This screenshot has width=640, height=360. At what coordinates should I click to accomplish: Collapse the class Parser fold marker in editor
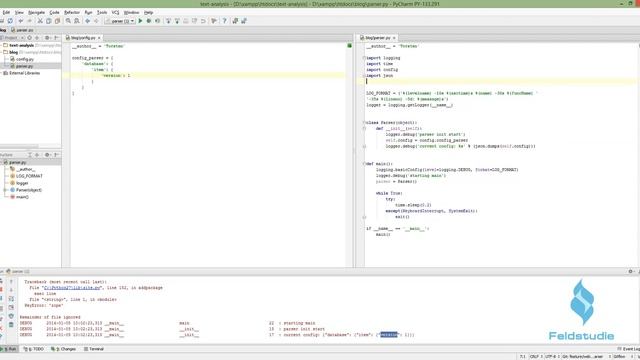[364, 122]
